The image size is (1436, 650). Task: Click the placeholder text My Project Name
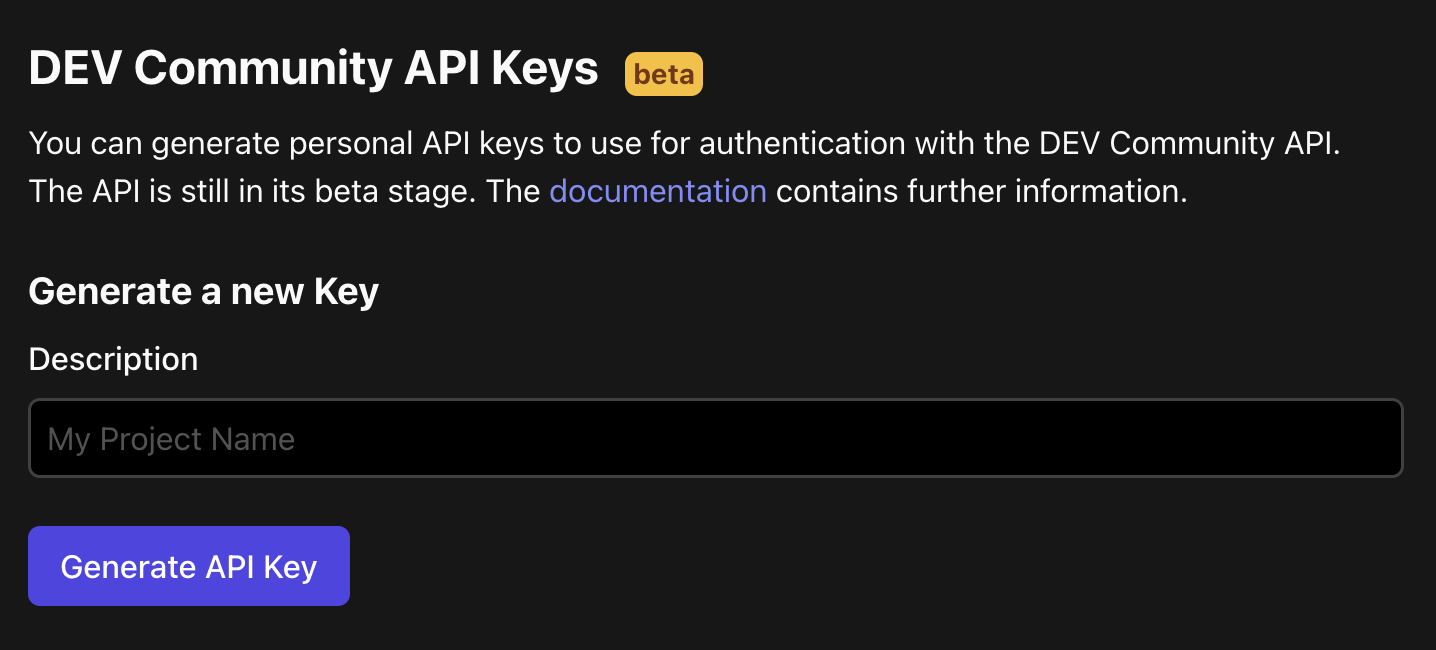point(170,438)
